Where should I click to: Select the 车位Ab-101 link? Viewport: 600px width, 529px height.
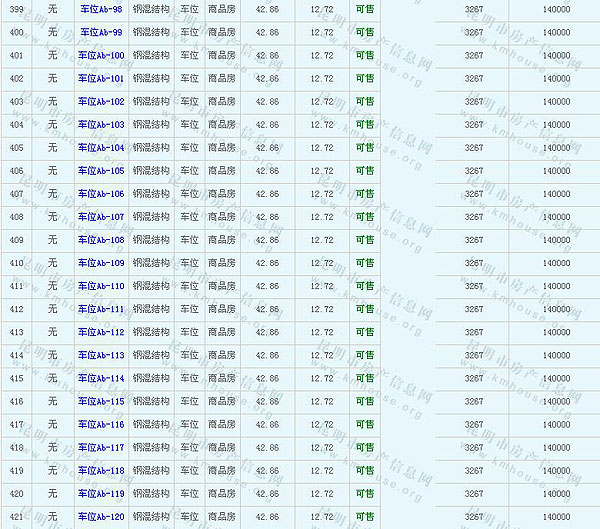click(101, 78)
